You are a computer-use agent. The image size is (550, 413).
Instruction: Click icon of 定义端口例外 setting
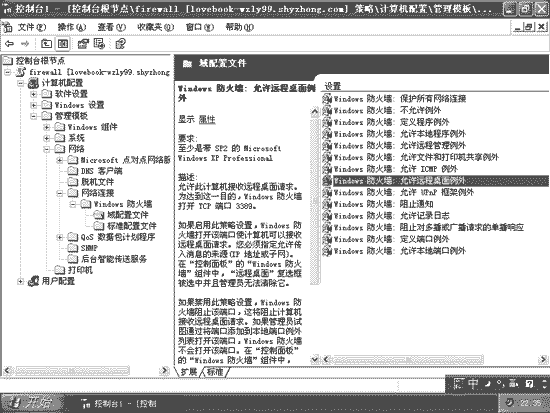click(327, 239)
